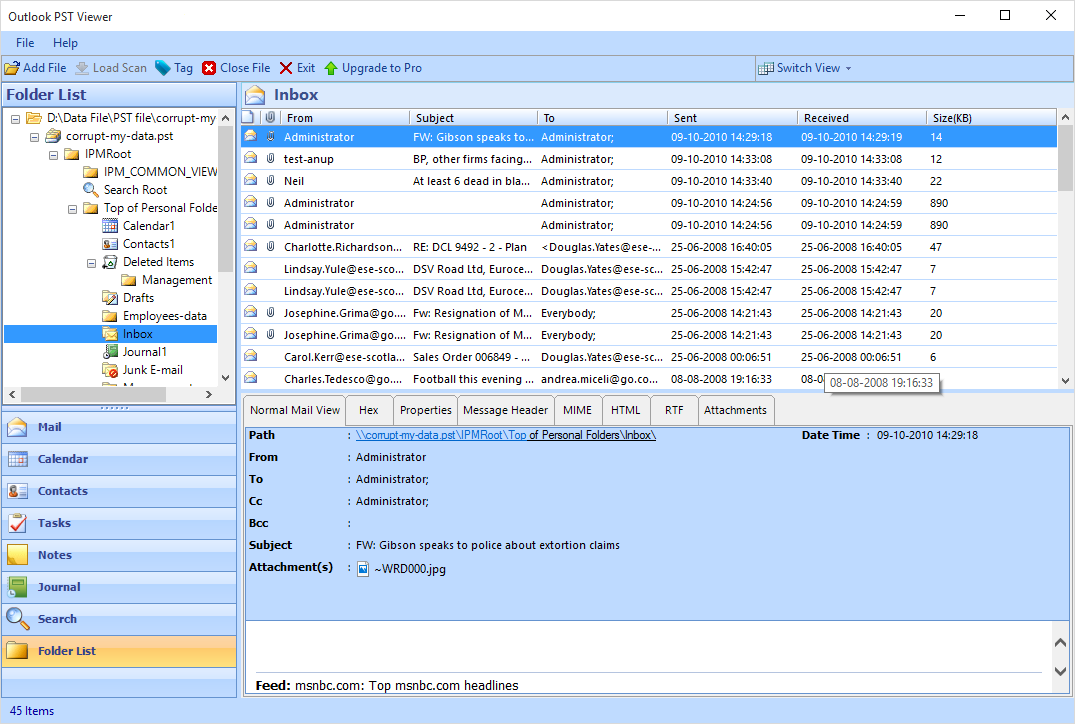
Task: Click the Search magnifier icon in navigation pane
Action: pyautogui.click(x=18, y=619)
